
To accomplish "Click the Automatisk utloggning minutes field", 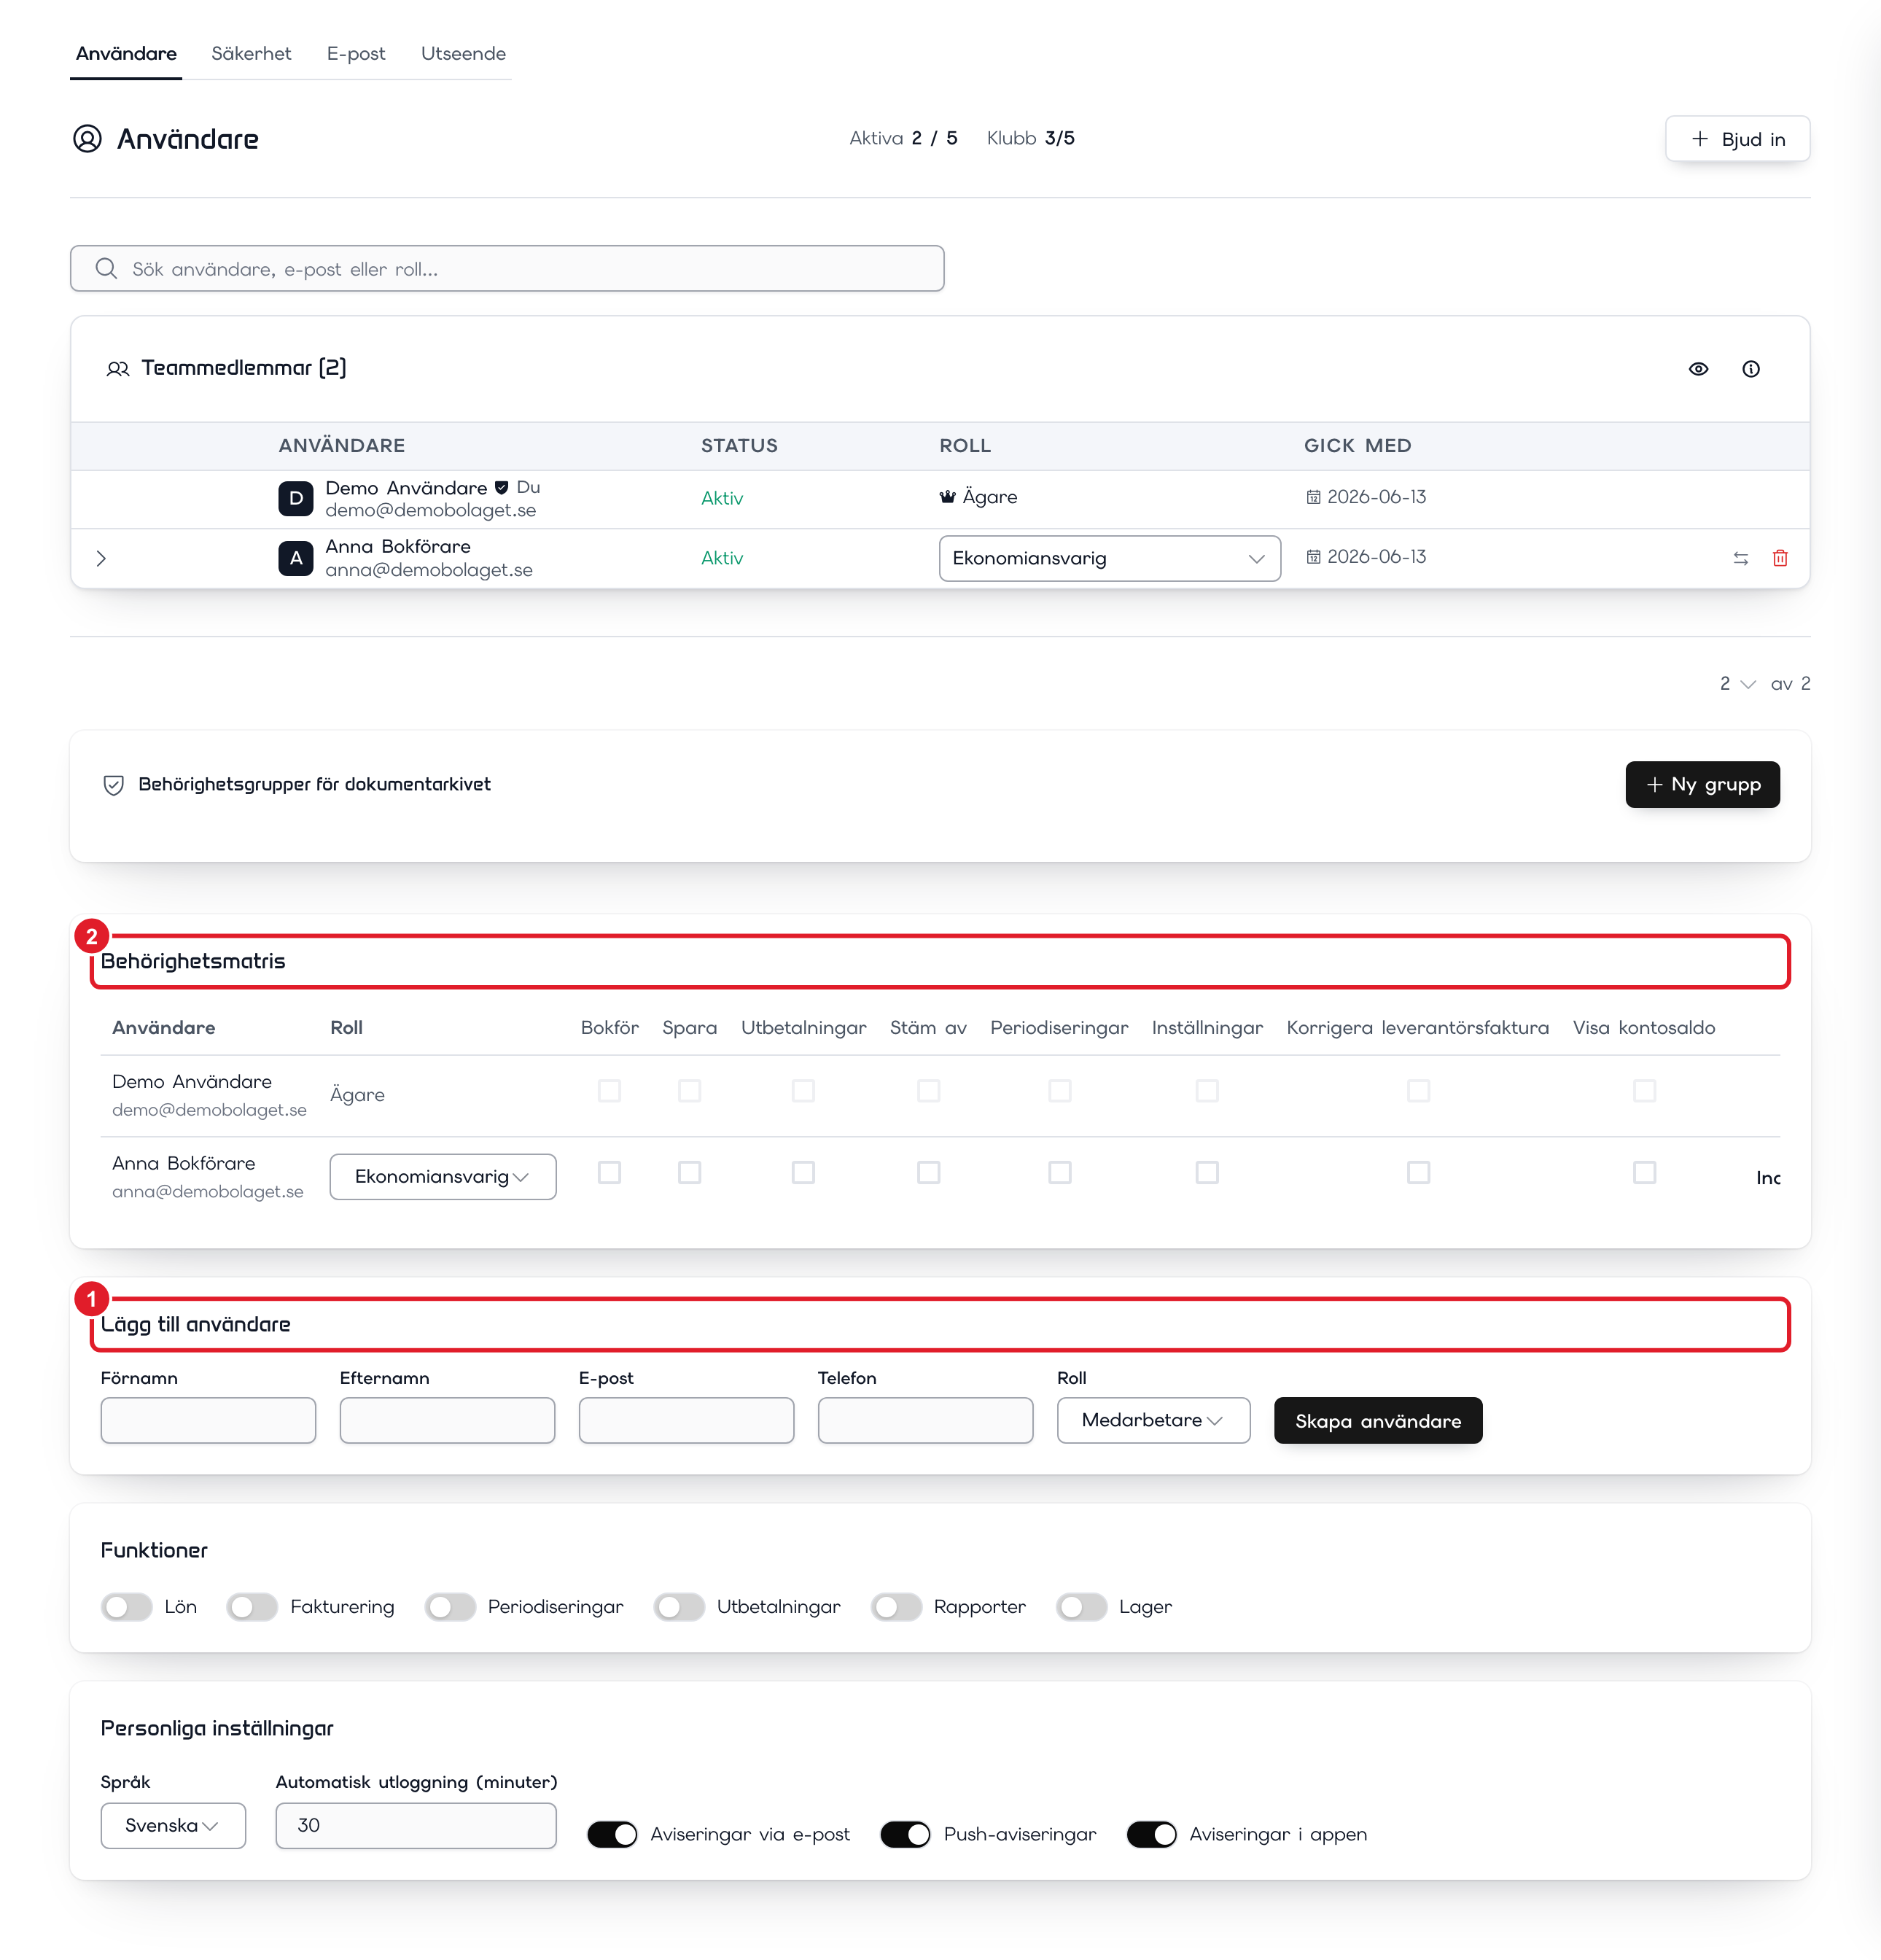I will [x=416, y=1825].
